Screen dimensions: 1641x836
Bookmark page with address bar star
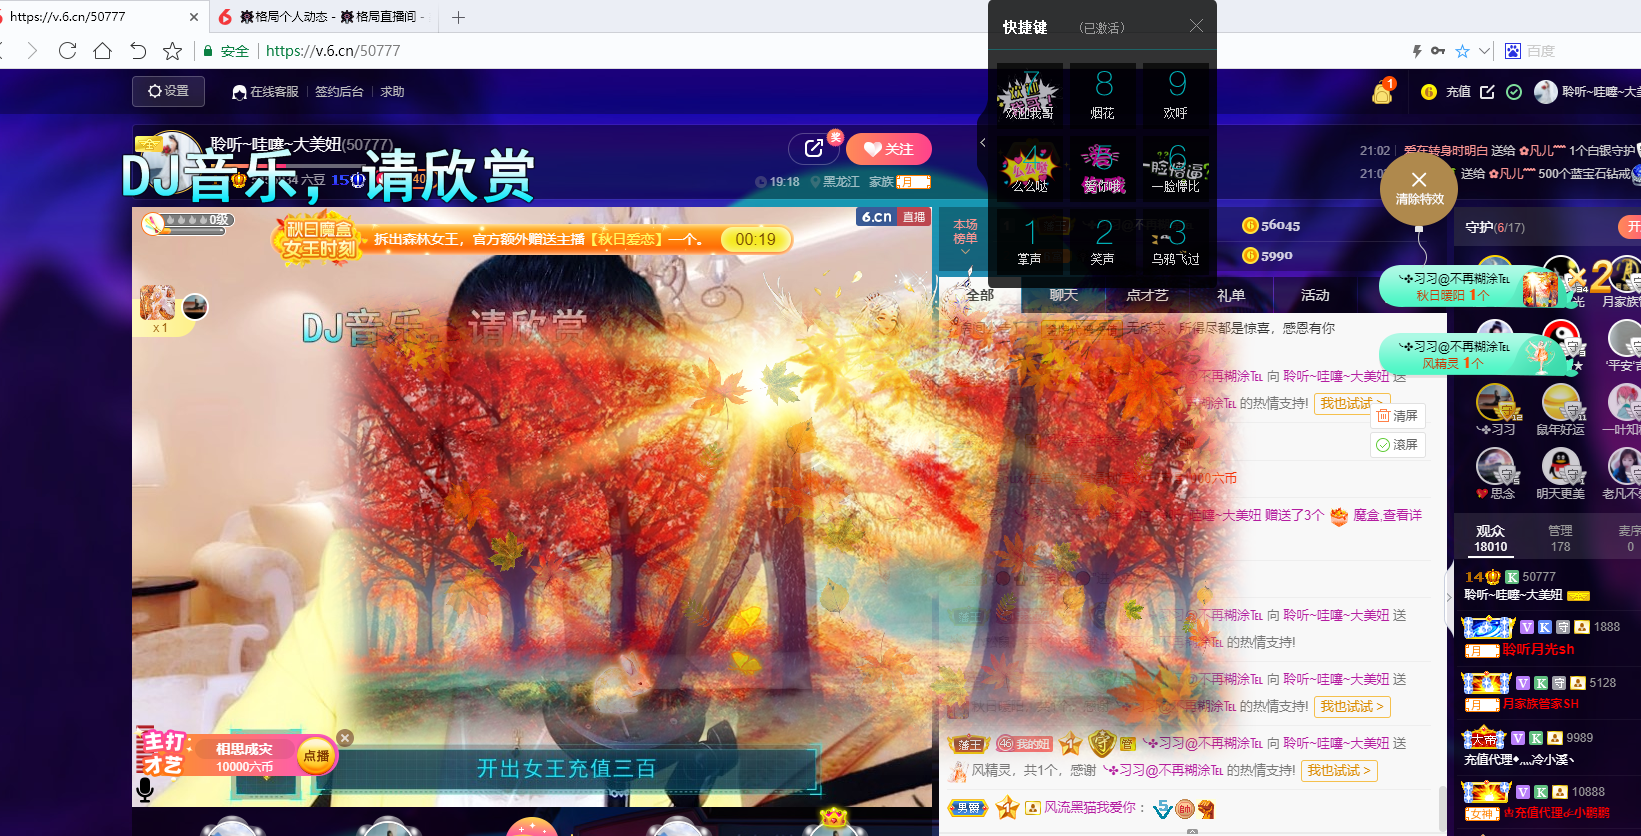[x=172, y=50]
